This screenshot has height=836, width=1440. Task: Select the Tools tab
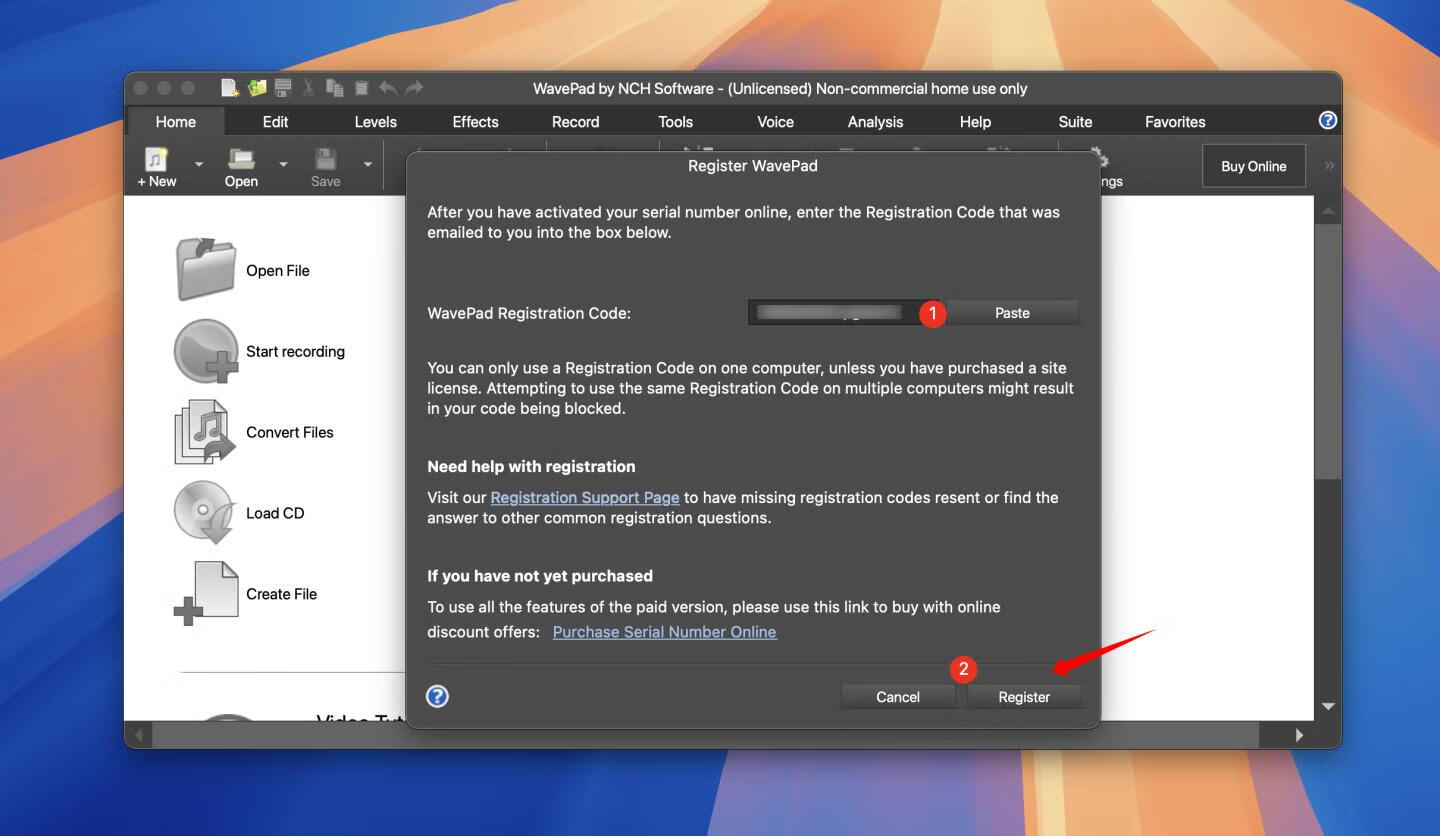point(675,122)
